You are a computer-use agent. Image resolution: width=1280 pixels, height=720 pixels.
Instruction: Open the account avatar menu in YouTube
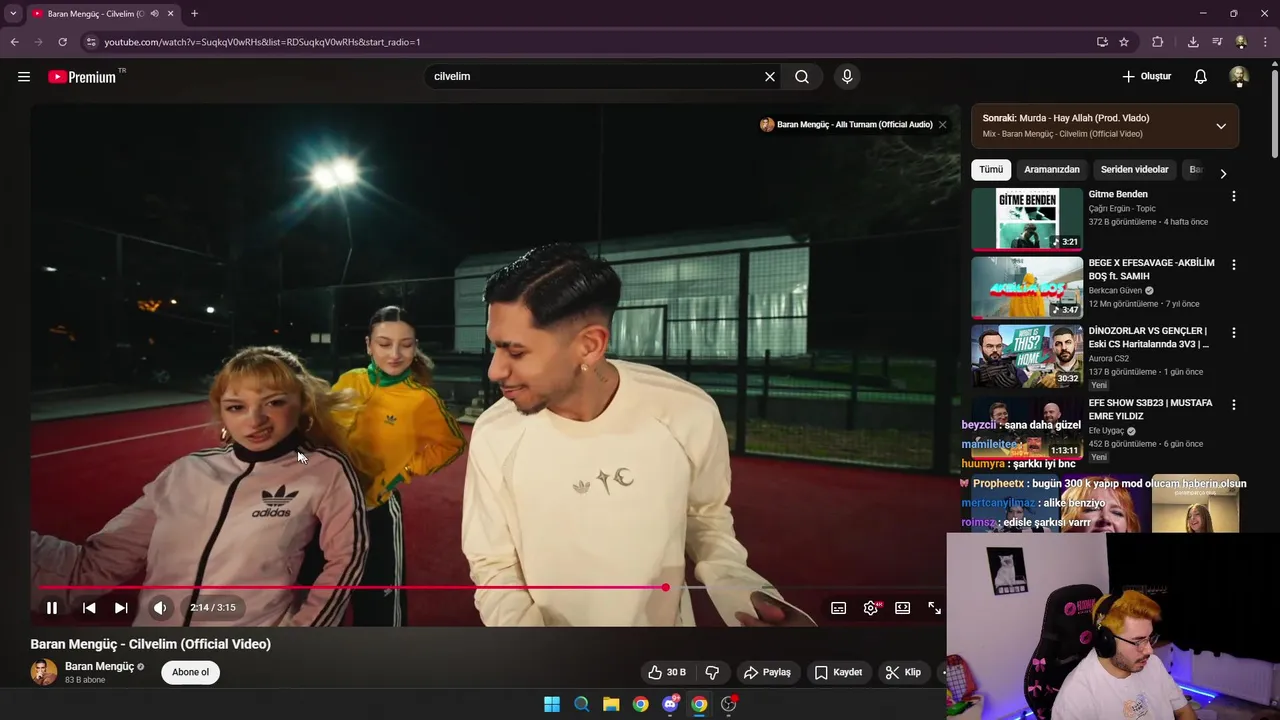[1239, 76]
